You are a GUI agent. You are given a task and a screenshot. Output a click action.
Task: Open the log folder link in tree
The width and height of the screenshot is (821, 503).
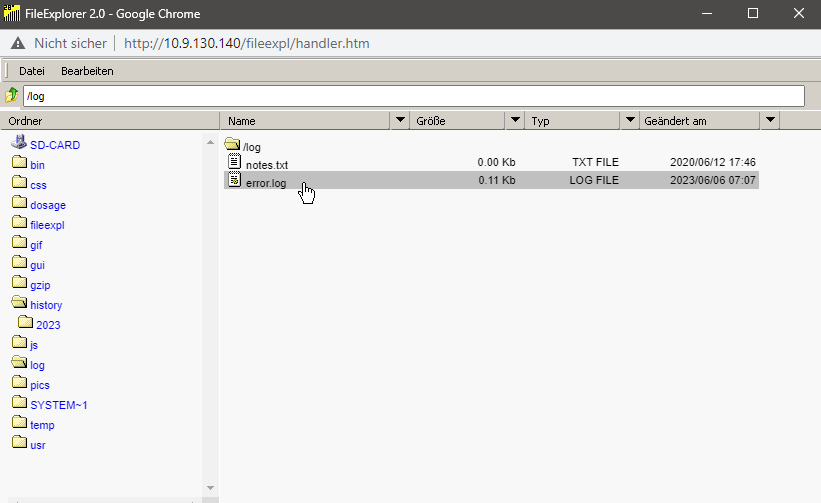tap(37, 365)
